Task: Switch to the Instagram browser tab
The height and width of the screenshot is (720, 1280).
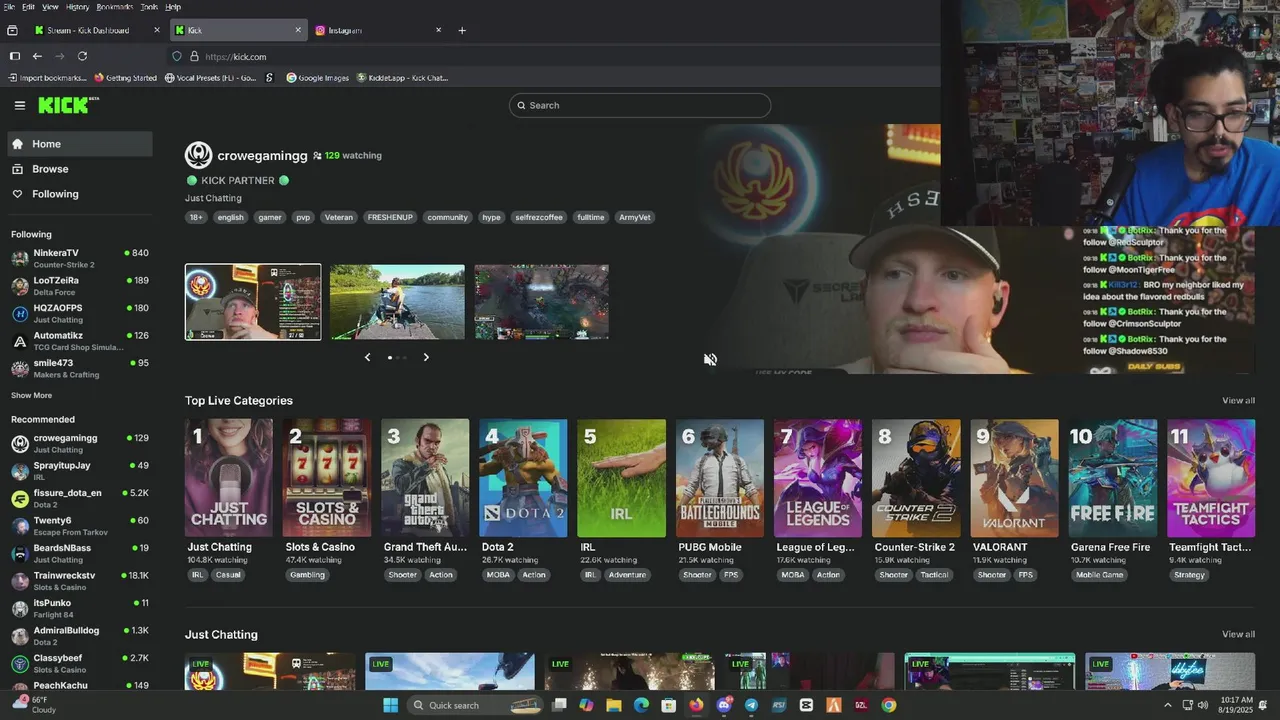Action: coord(378,30)
